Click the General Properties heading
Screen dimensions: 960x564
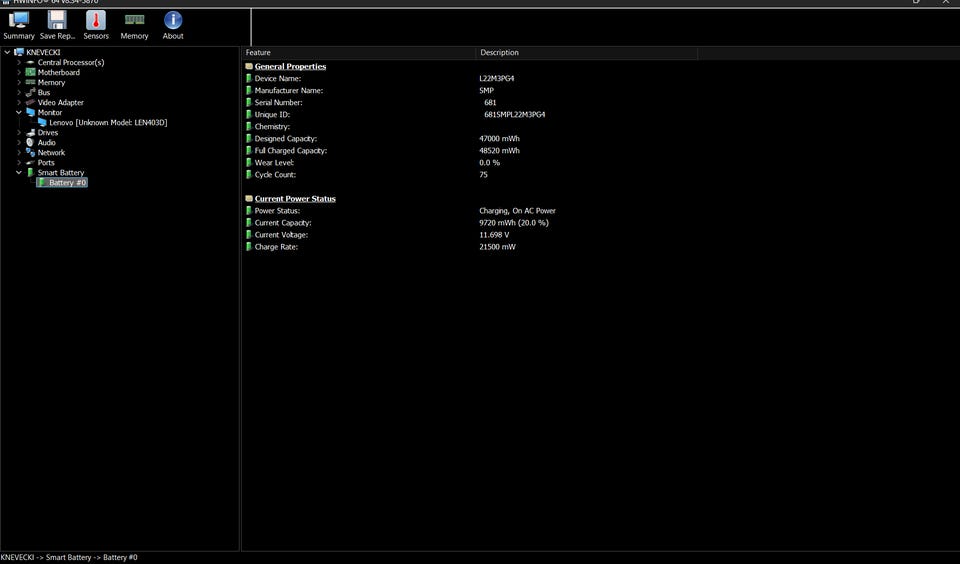click(x=290, y=66)
